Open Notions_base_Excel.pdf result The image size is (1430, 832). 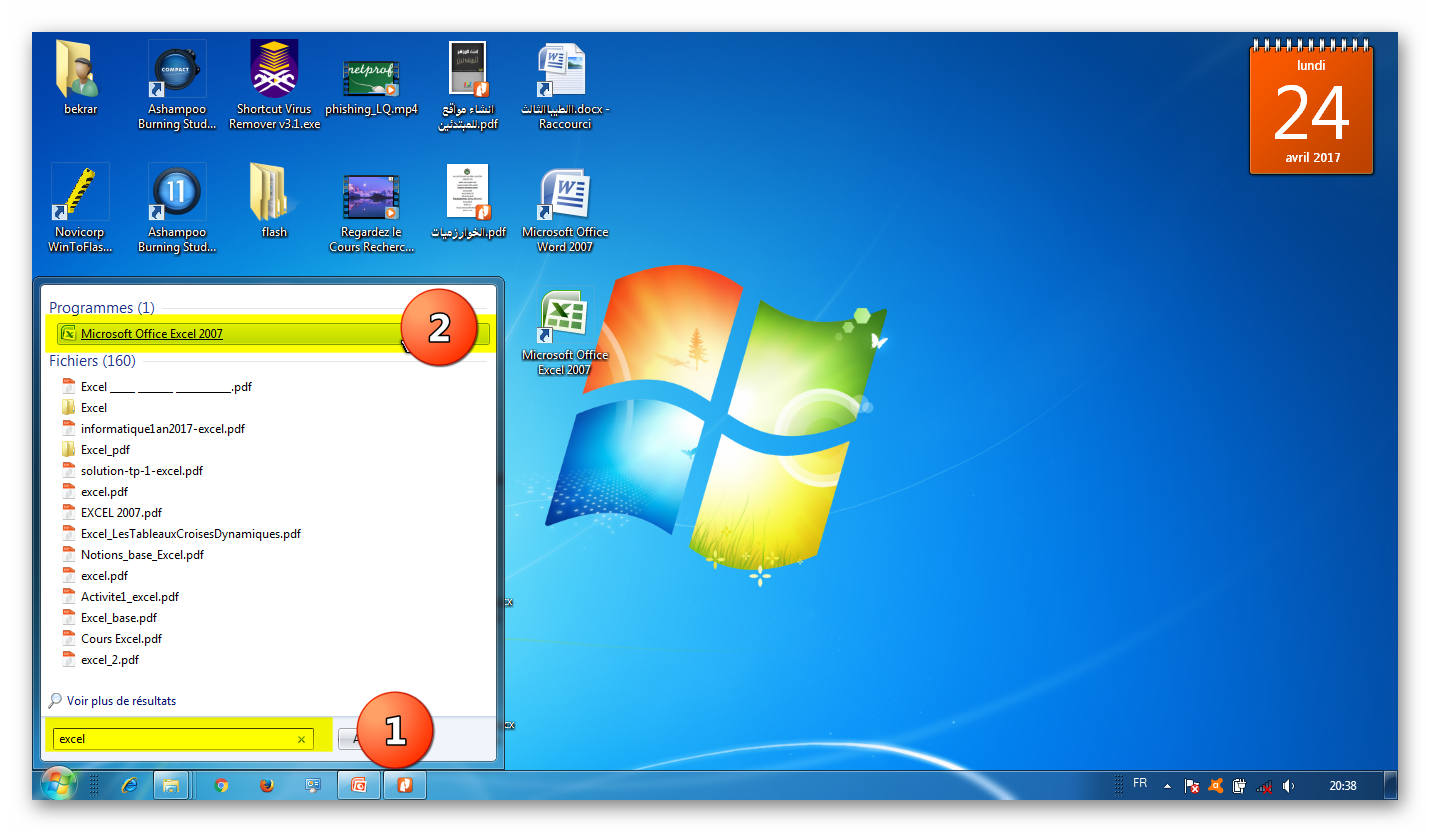pos(133,555)
